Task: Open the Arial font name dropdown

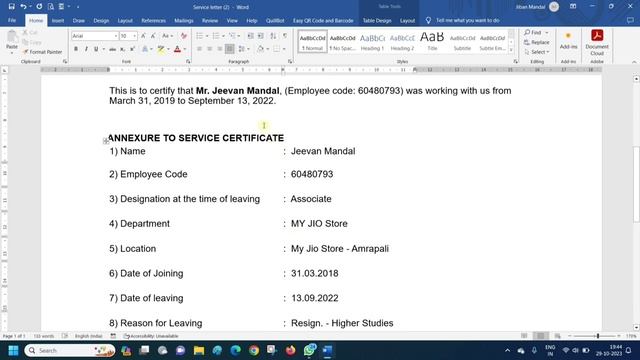Action: point(116,36)
